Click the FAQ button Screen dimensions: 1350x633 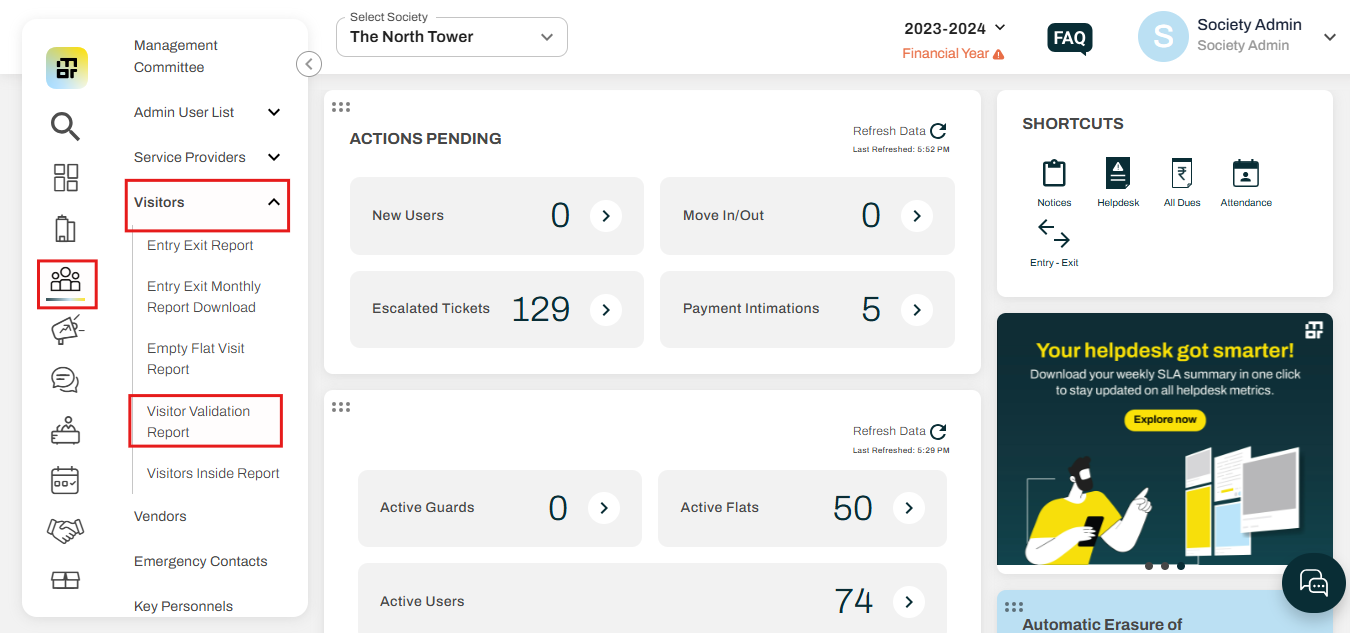[1069, 39]
